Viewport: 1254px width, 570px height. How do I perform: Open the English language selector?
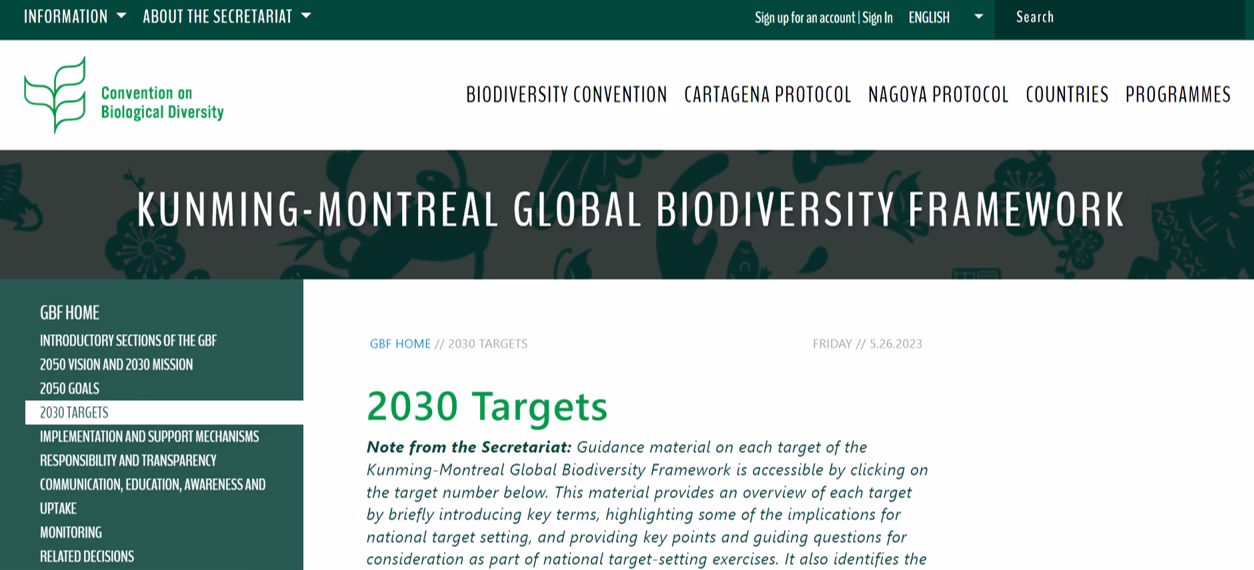(945, 17)
